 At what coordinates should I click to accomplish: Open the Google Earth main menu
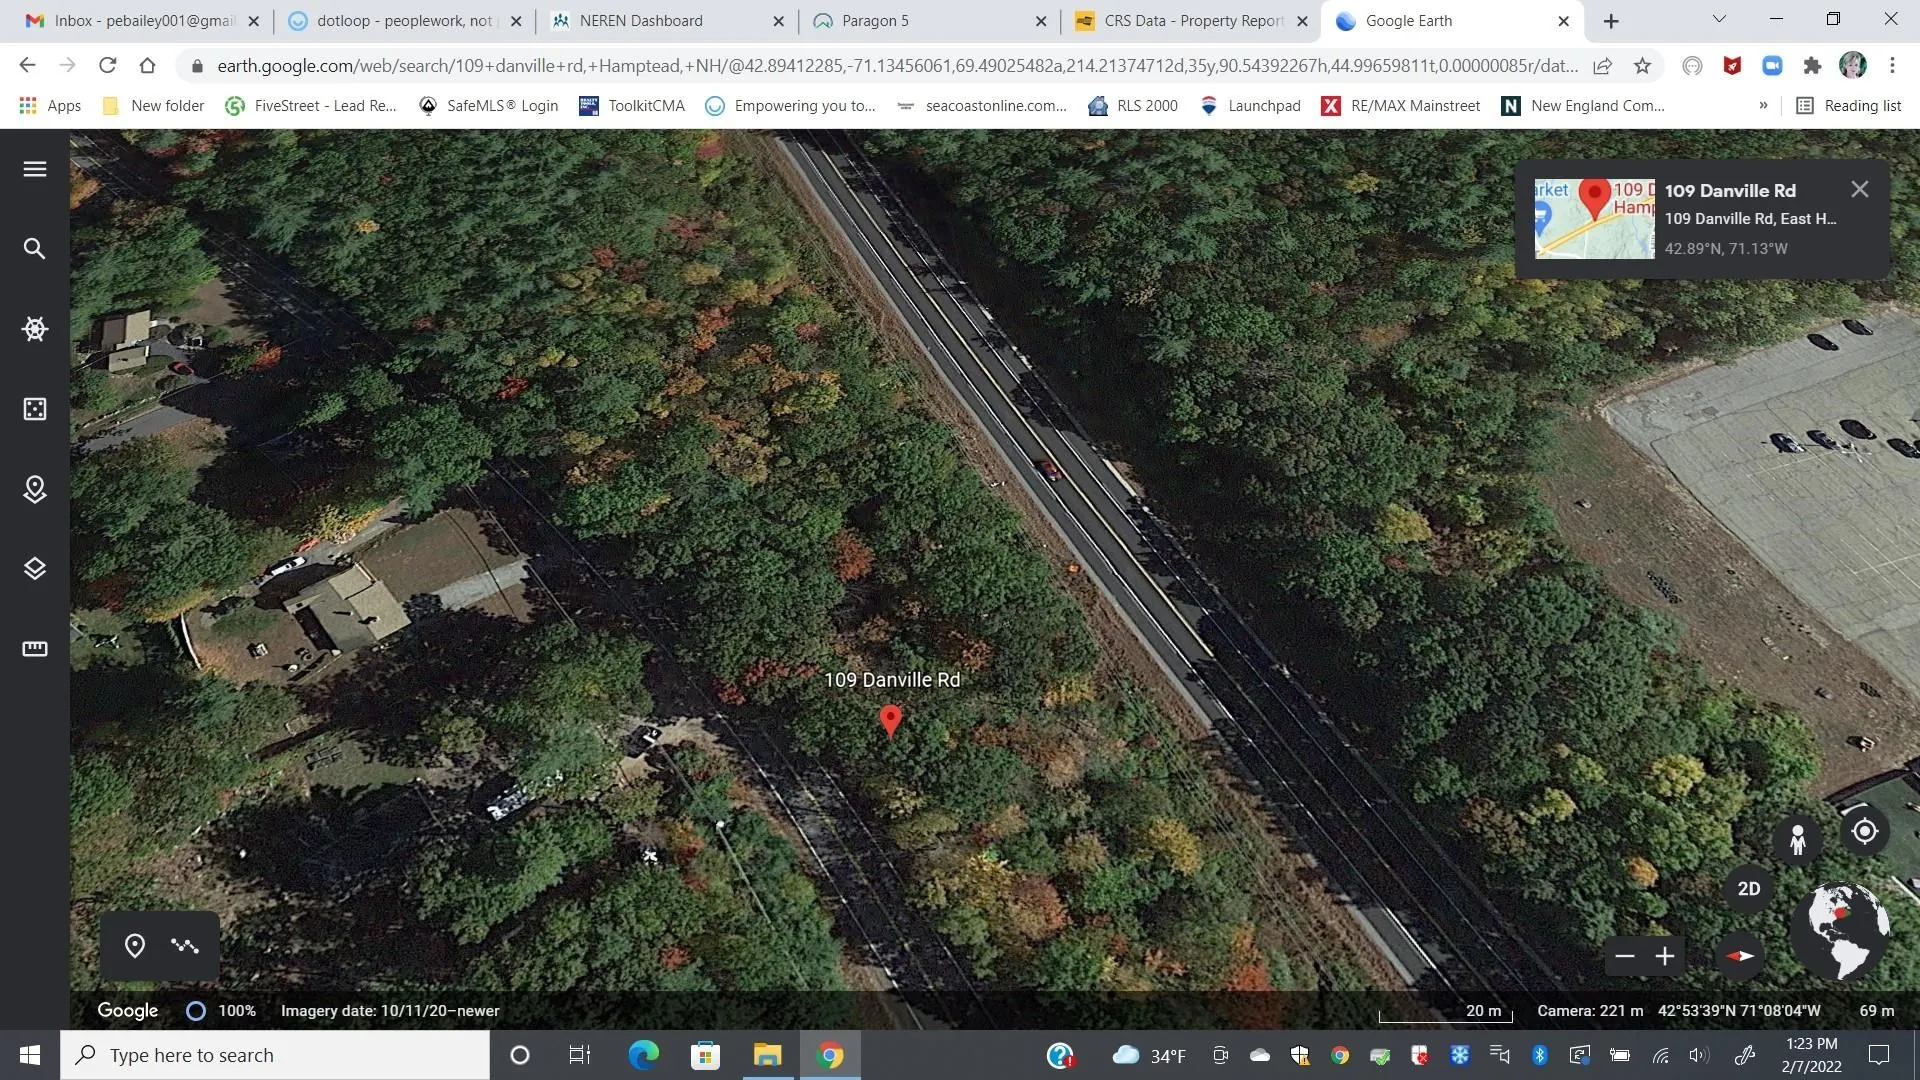coord(35,169)
